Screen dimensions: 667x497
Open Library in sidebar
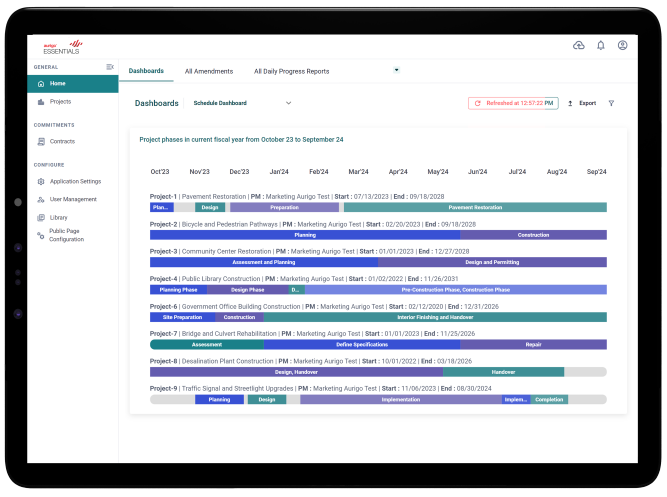coord(58,217)
